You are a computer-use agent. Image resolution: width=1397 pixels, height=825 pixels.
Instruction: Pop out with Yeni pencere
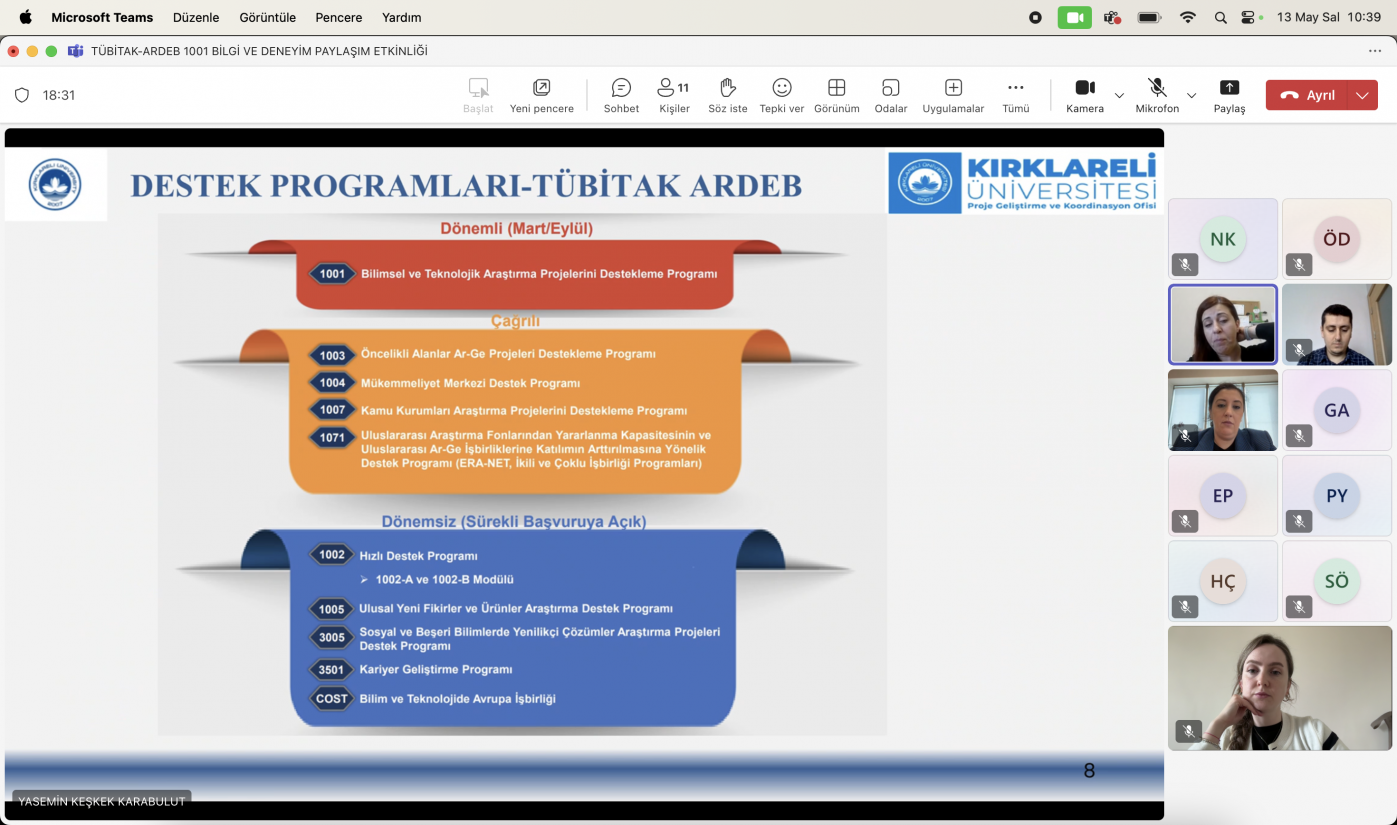(542, 95)
